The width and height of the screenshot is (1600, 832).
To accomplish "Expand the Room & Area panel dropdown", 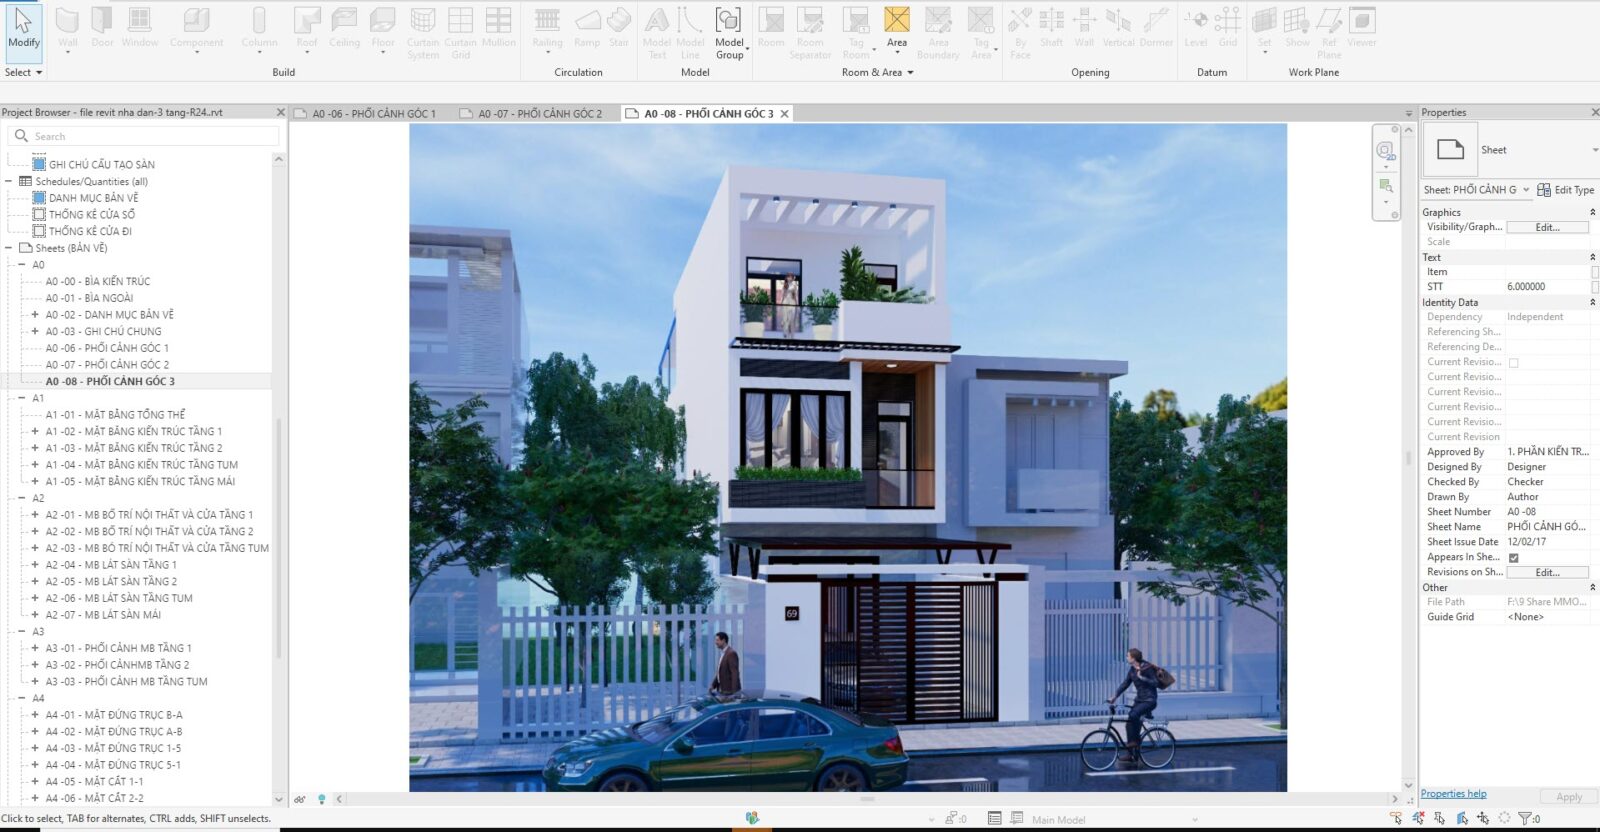I will 878,72.
